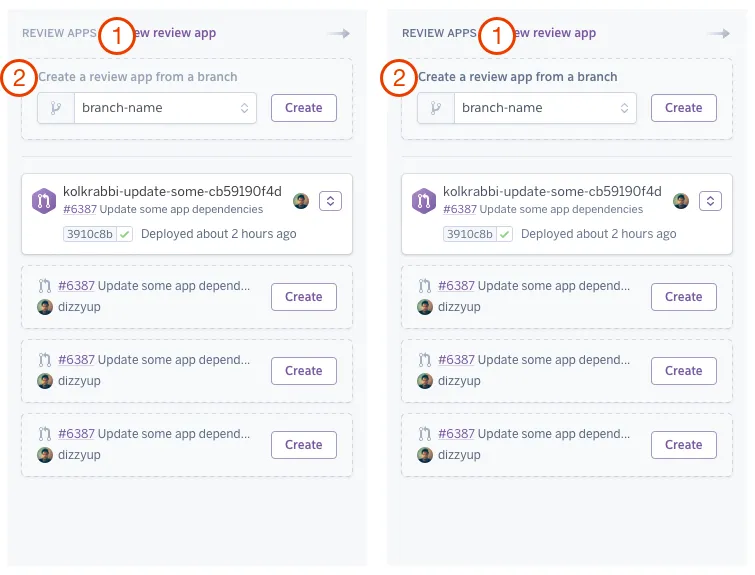
Task: Open #6387 link in third right pull request row
Action: [x=456, y=434]
